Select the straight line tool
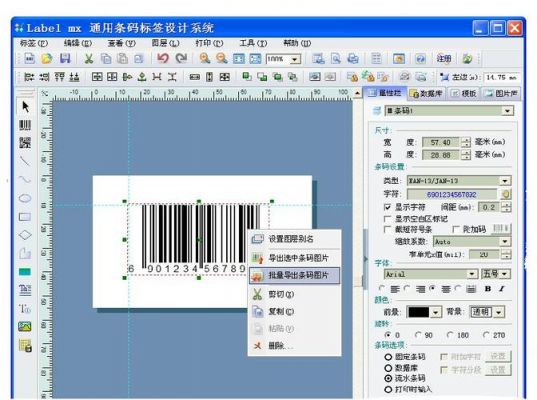 tap(25, 161)
